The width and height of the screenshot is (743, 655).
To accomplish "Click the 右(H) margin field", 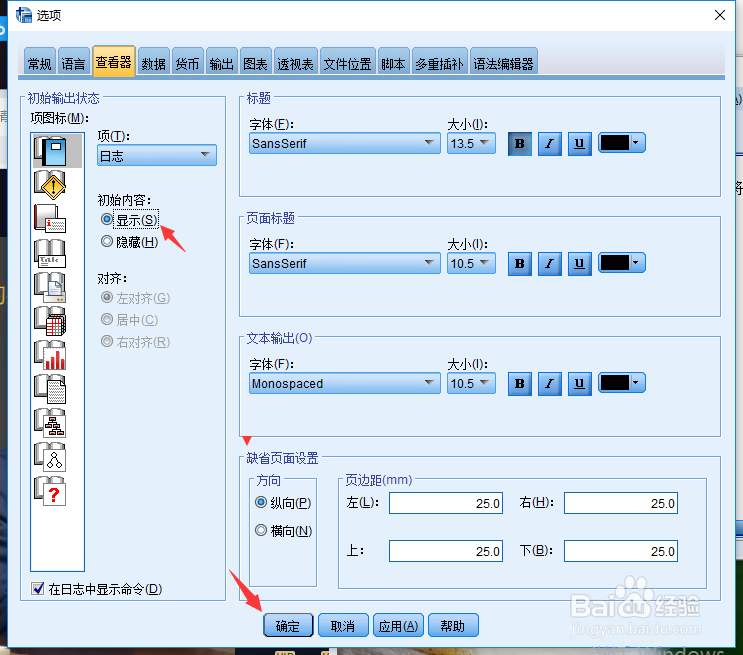I will tap(621, 503).
